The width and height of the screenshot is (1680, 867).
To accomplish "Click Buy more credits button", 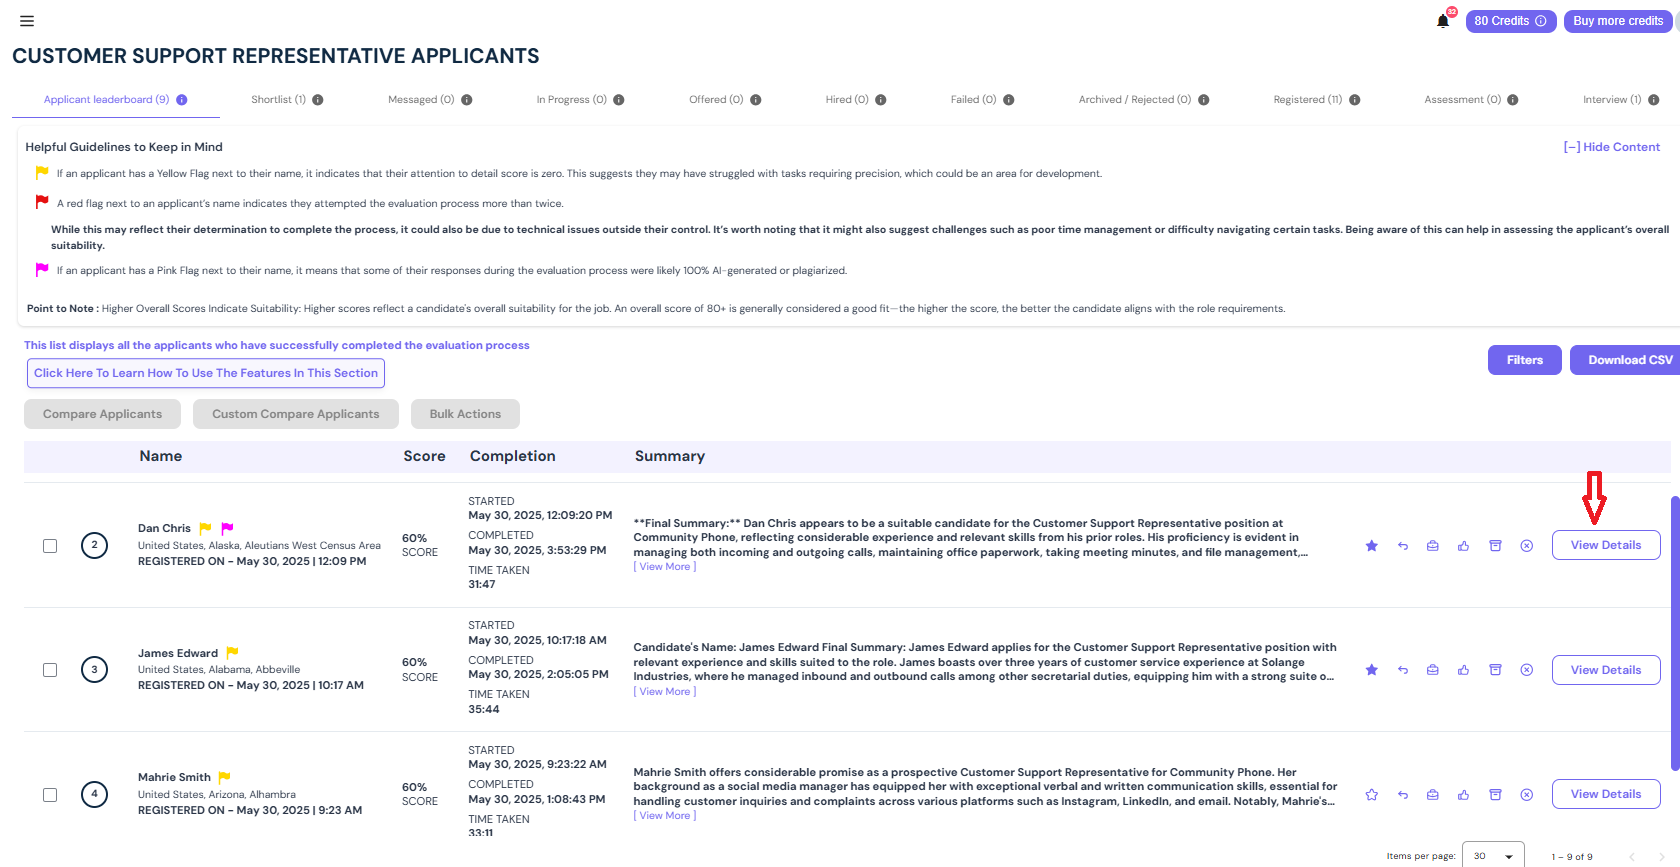I will tap(1618, 21).
